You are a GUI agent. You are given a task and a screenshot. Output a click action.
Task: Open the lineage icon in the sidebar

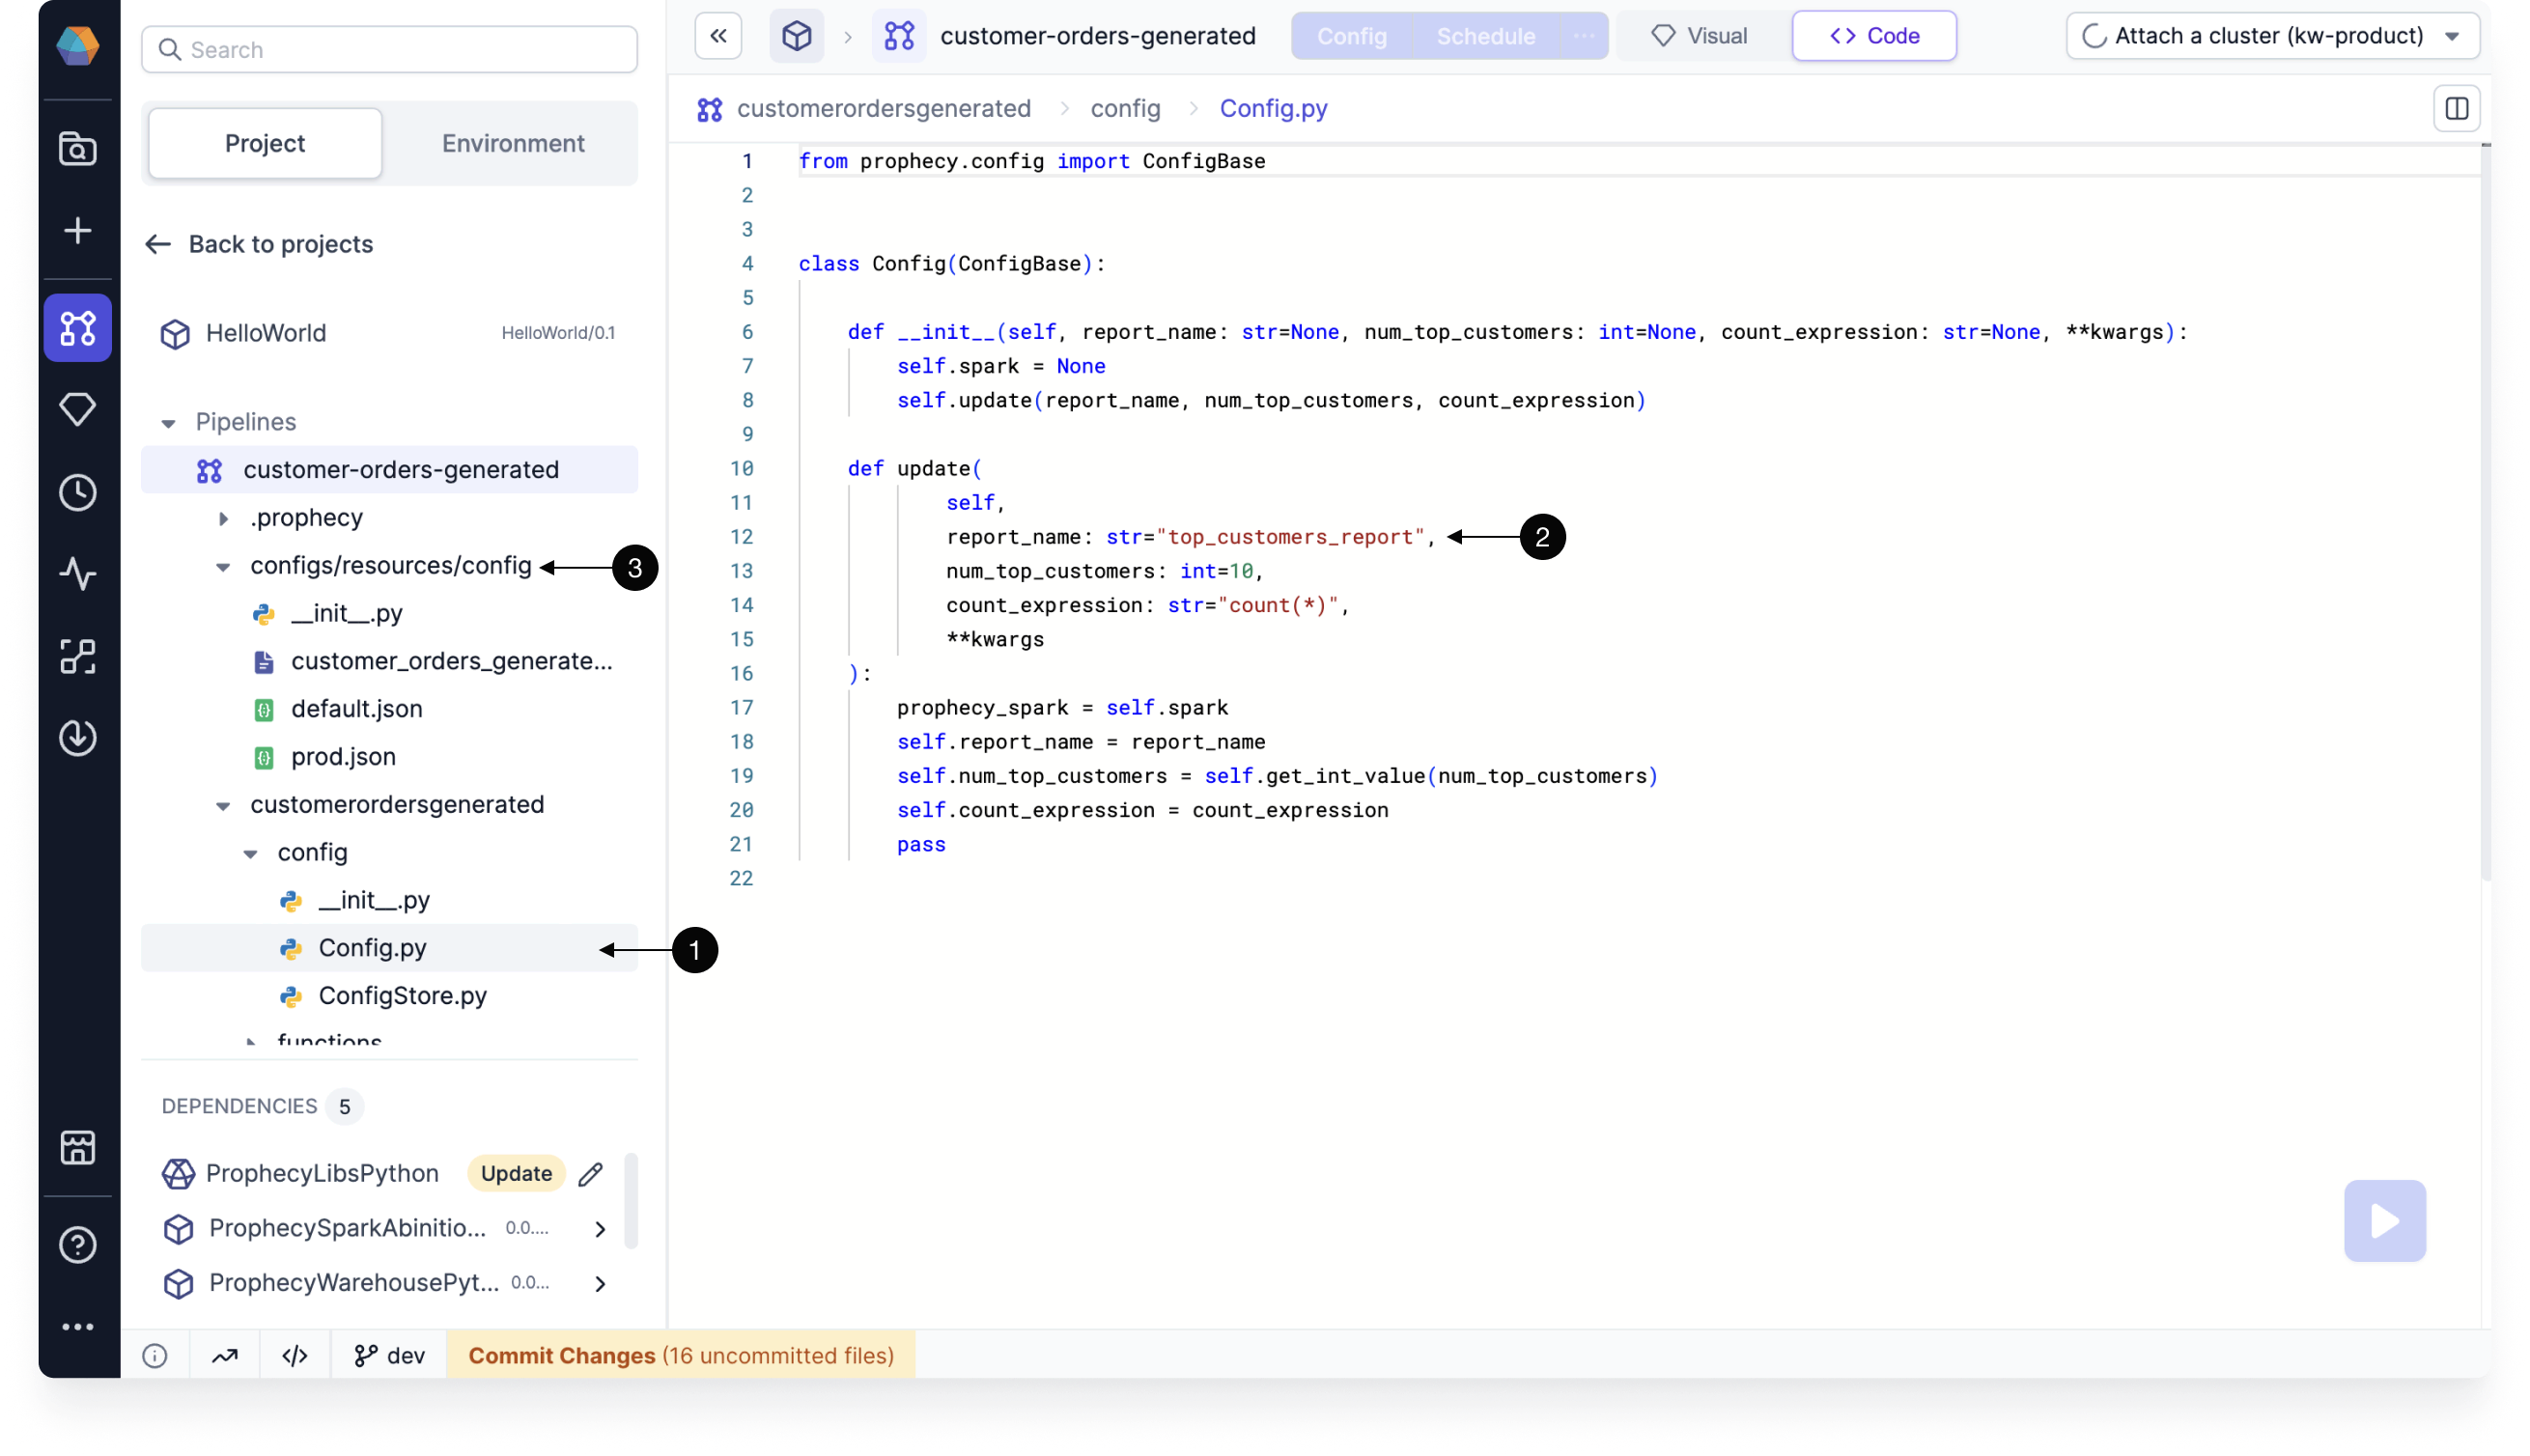78,656
